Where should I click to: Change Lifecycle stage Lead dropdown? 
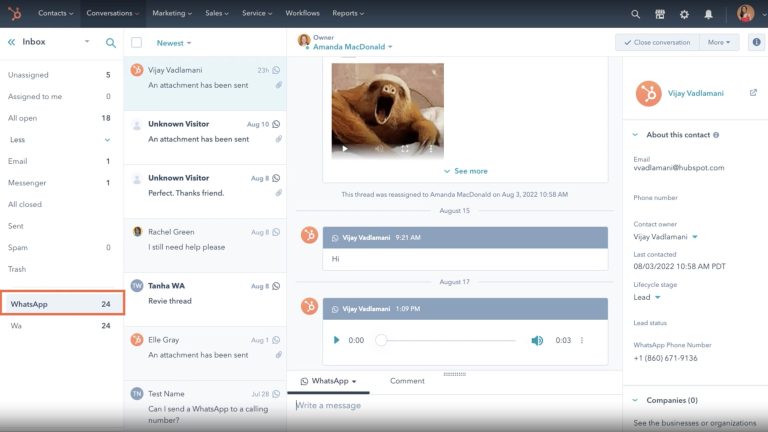click(647, 297)
